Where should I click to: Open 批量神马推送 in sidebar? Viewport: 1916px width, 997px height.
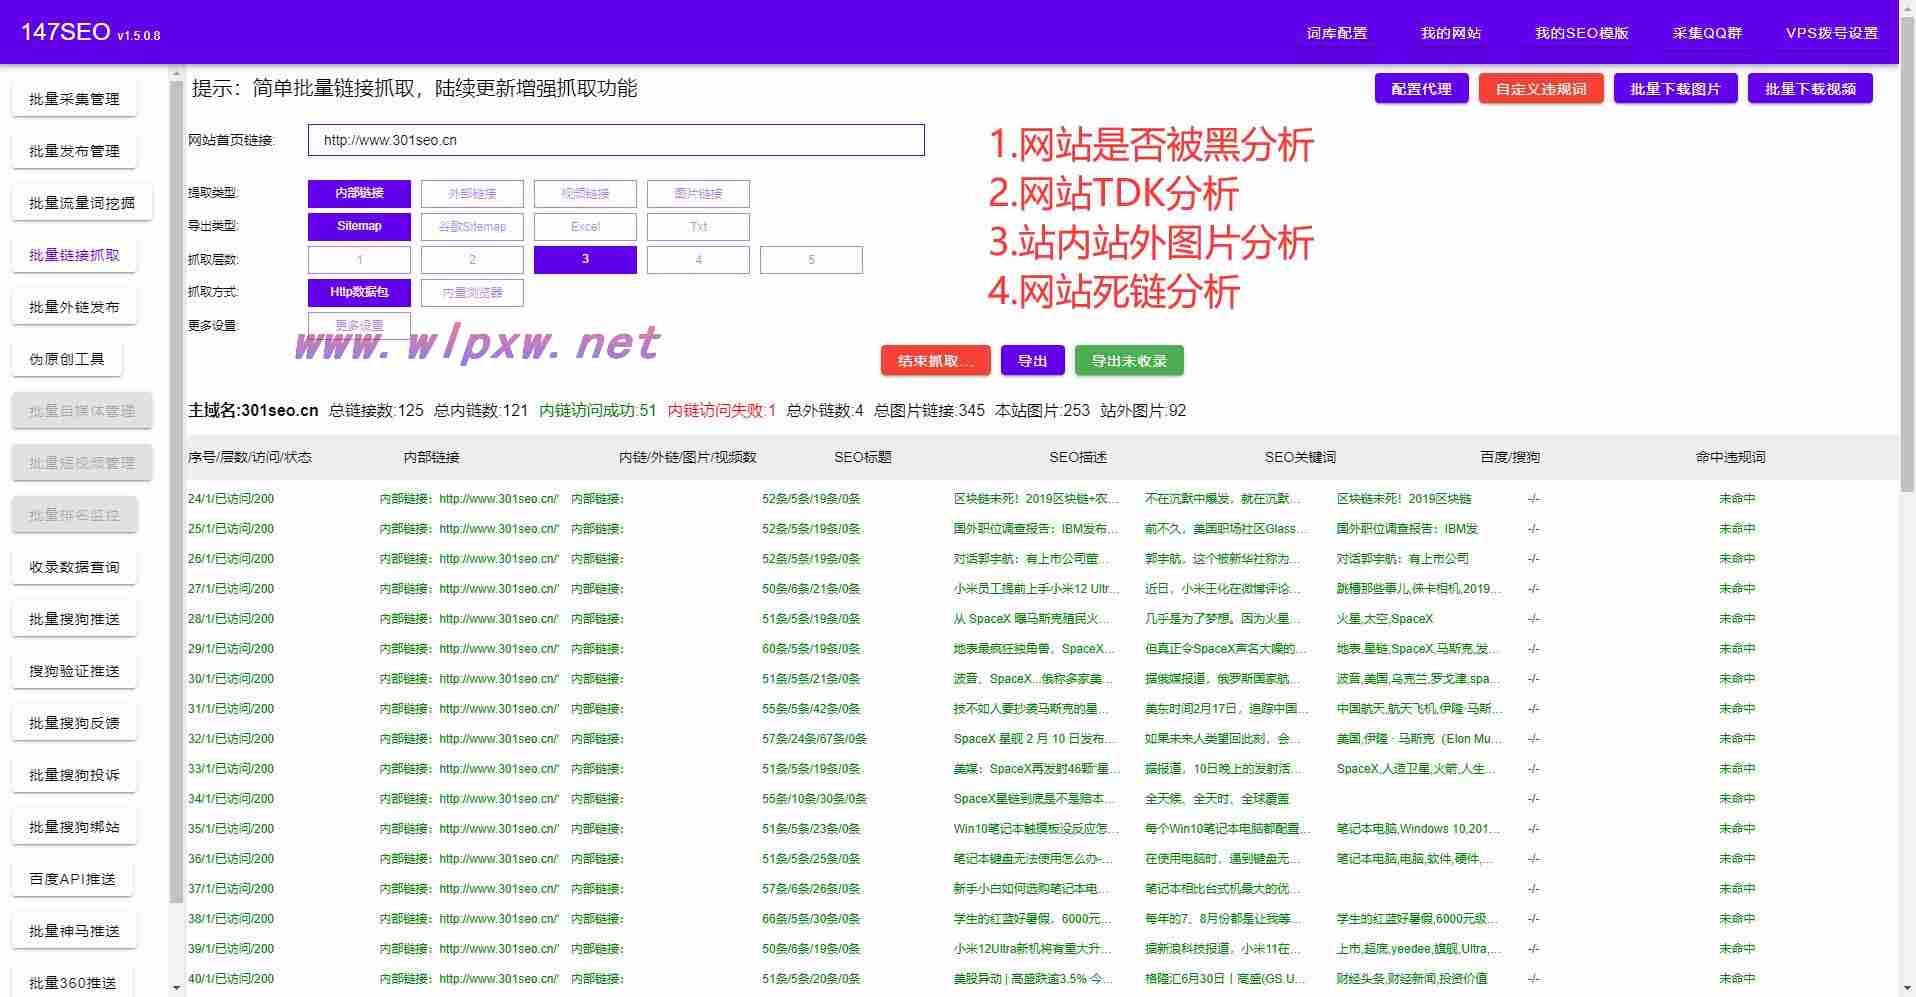click(74, 931)
